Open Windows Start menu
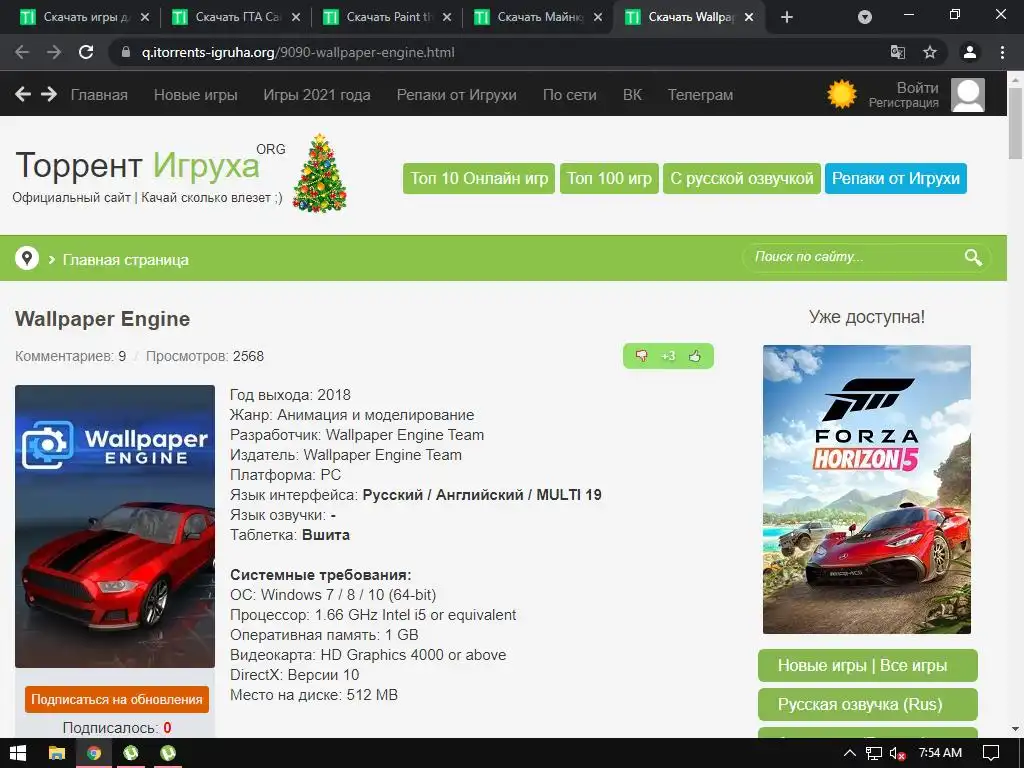Screen dimensions: 1024x768 (x=18, y=753)
